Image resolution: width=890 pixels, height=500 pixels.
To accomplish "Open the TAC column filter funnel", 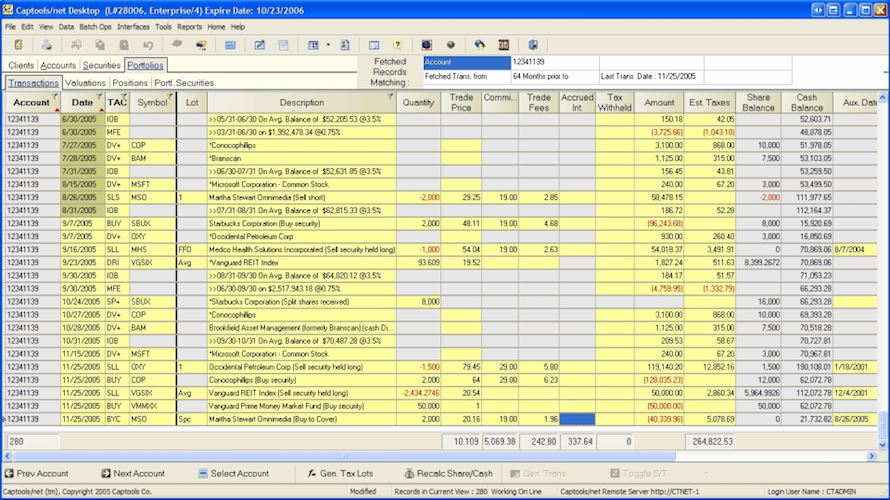I will coord(124,96).
